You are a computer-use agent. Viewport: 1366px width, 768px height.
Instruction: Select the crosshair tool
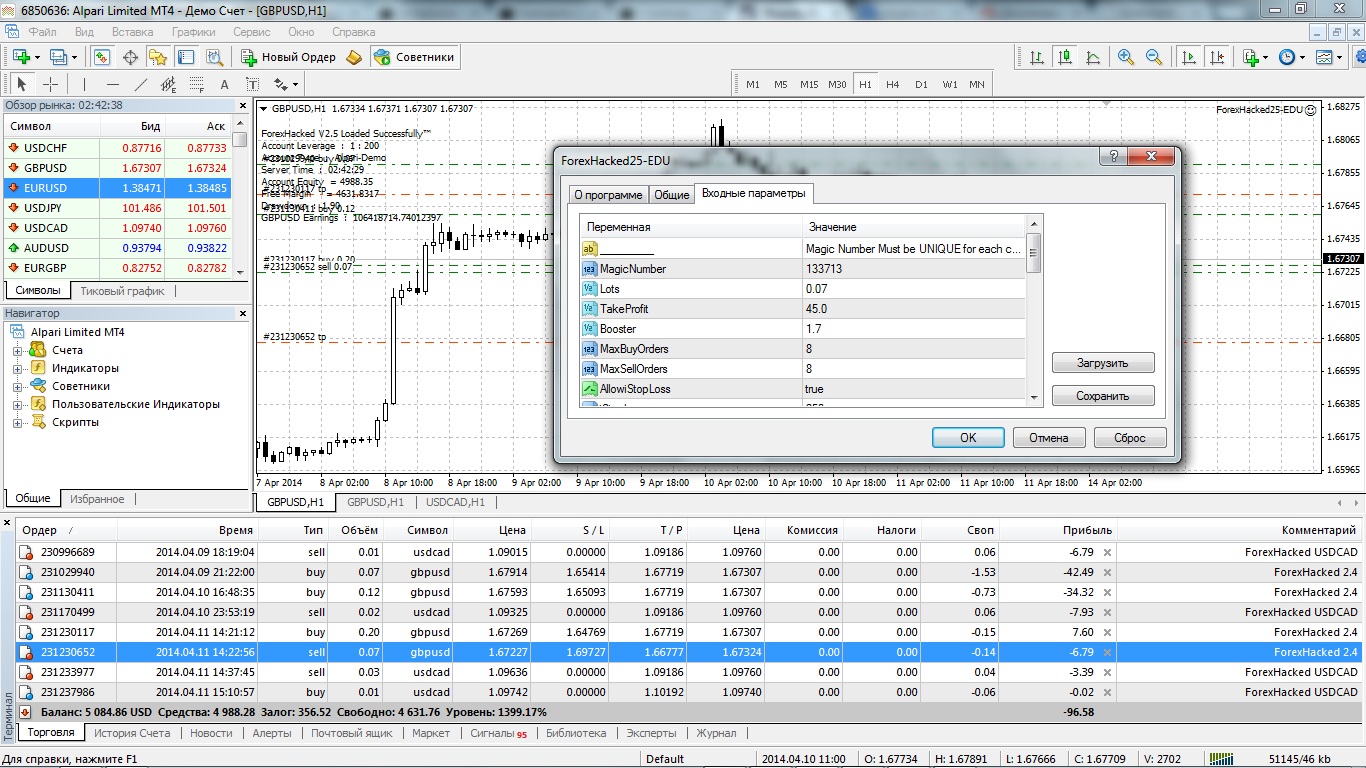pos(50,85)
